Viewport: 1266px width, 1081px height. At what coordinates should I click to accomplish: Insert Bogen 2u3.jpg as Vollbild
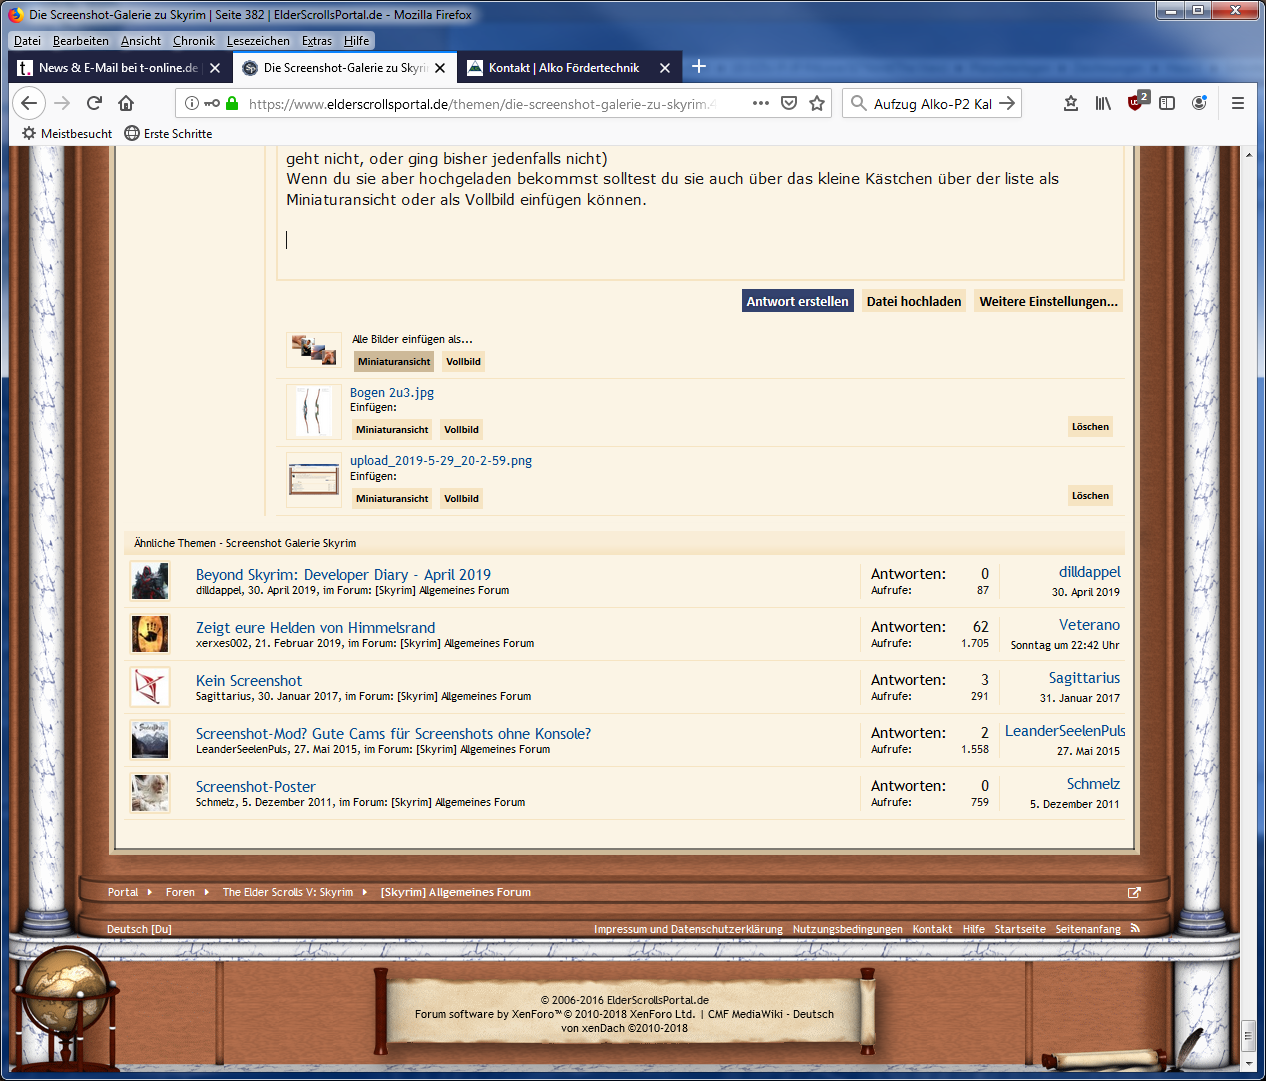pos(461,429)
